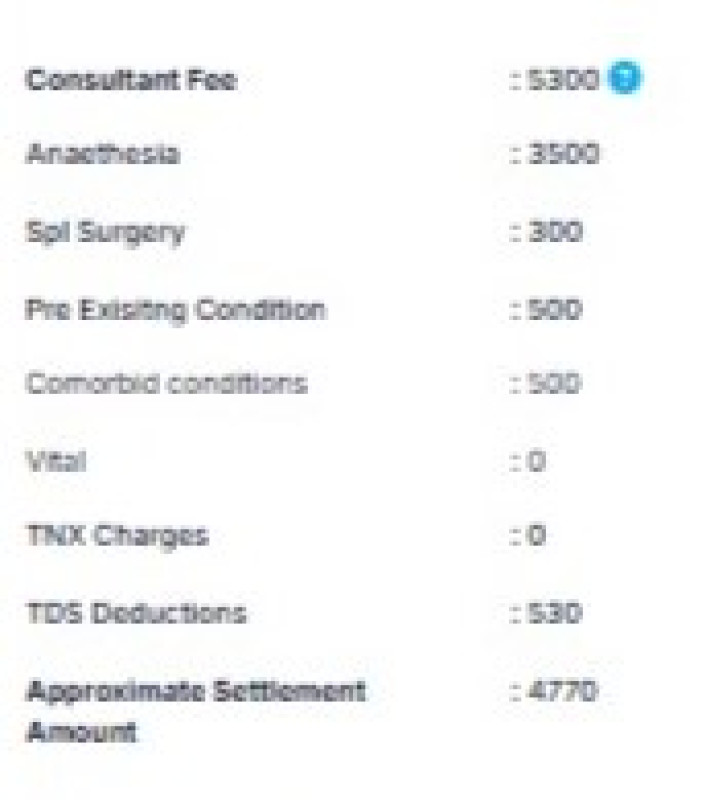Select the Comorbid conditions label

click(166, 383)
